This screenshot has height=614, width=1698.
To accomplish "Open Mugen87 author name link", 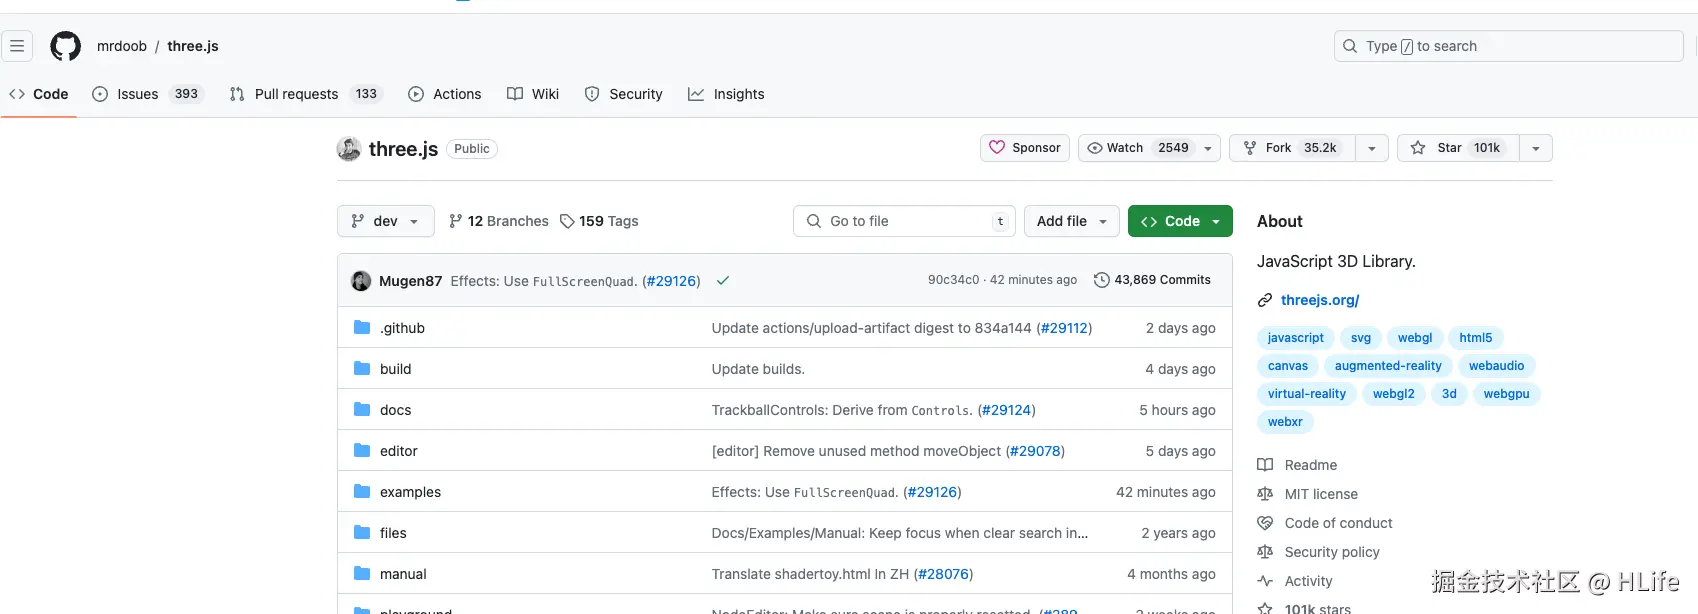I will 410,281.
